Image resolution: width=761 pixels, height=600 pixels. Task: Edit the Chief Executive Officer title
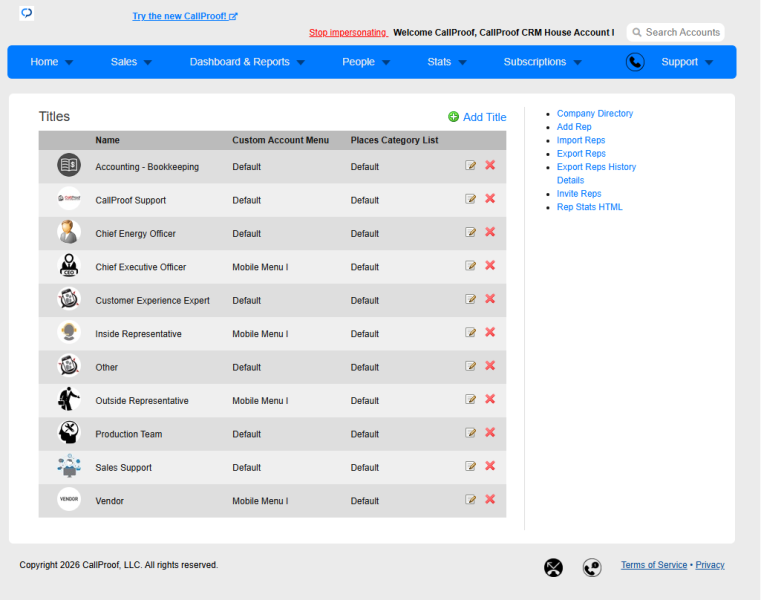coord(470,266)
